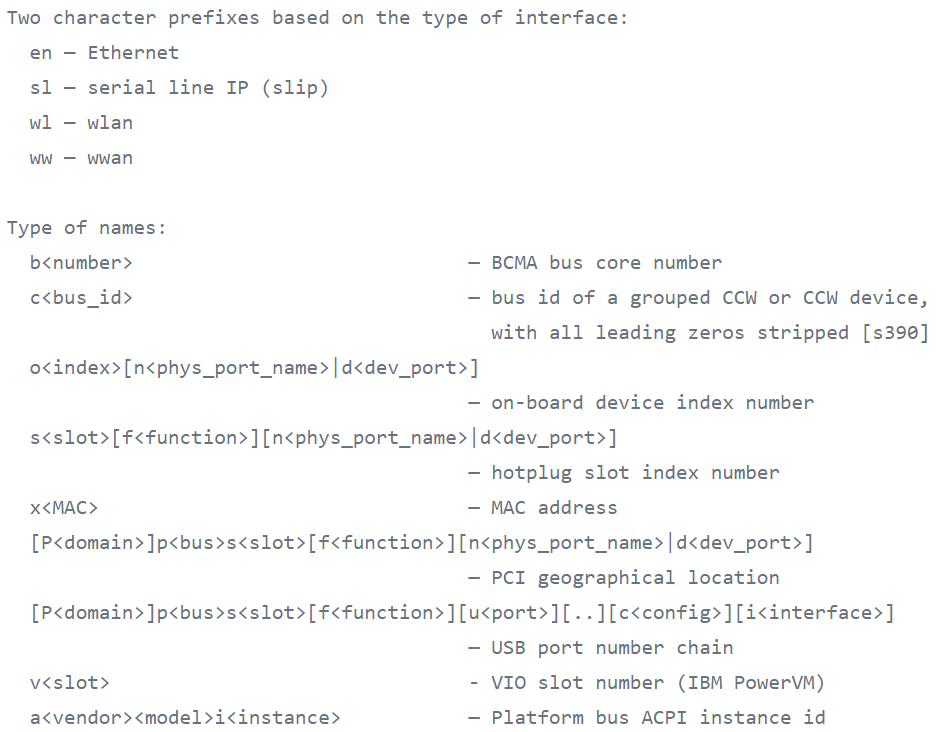Click the "c<bus_id>" name type
The width and height of the screenshot is (939, 732).
tap(81, 298)
